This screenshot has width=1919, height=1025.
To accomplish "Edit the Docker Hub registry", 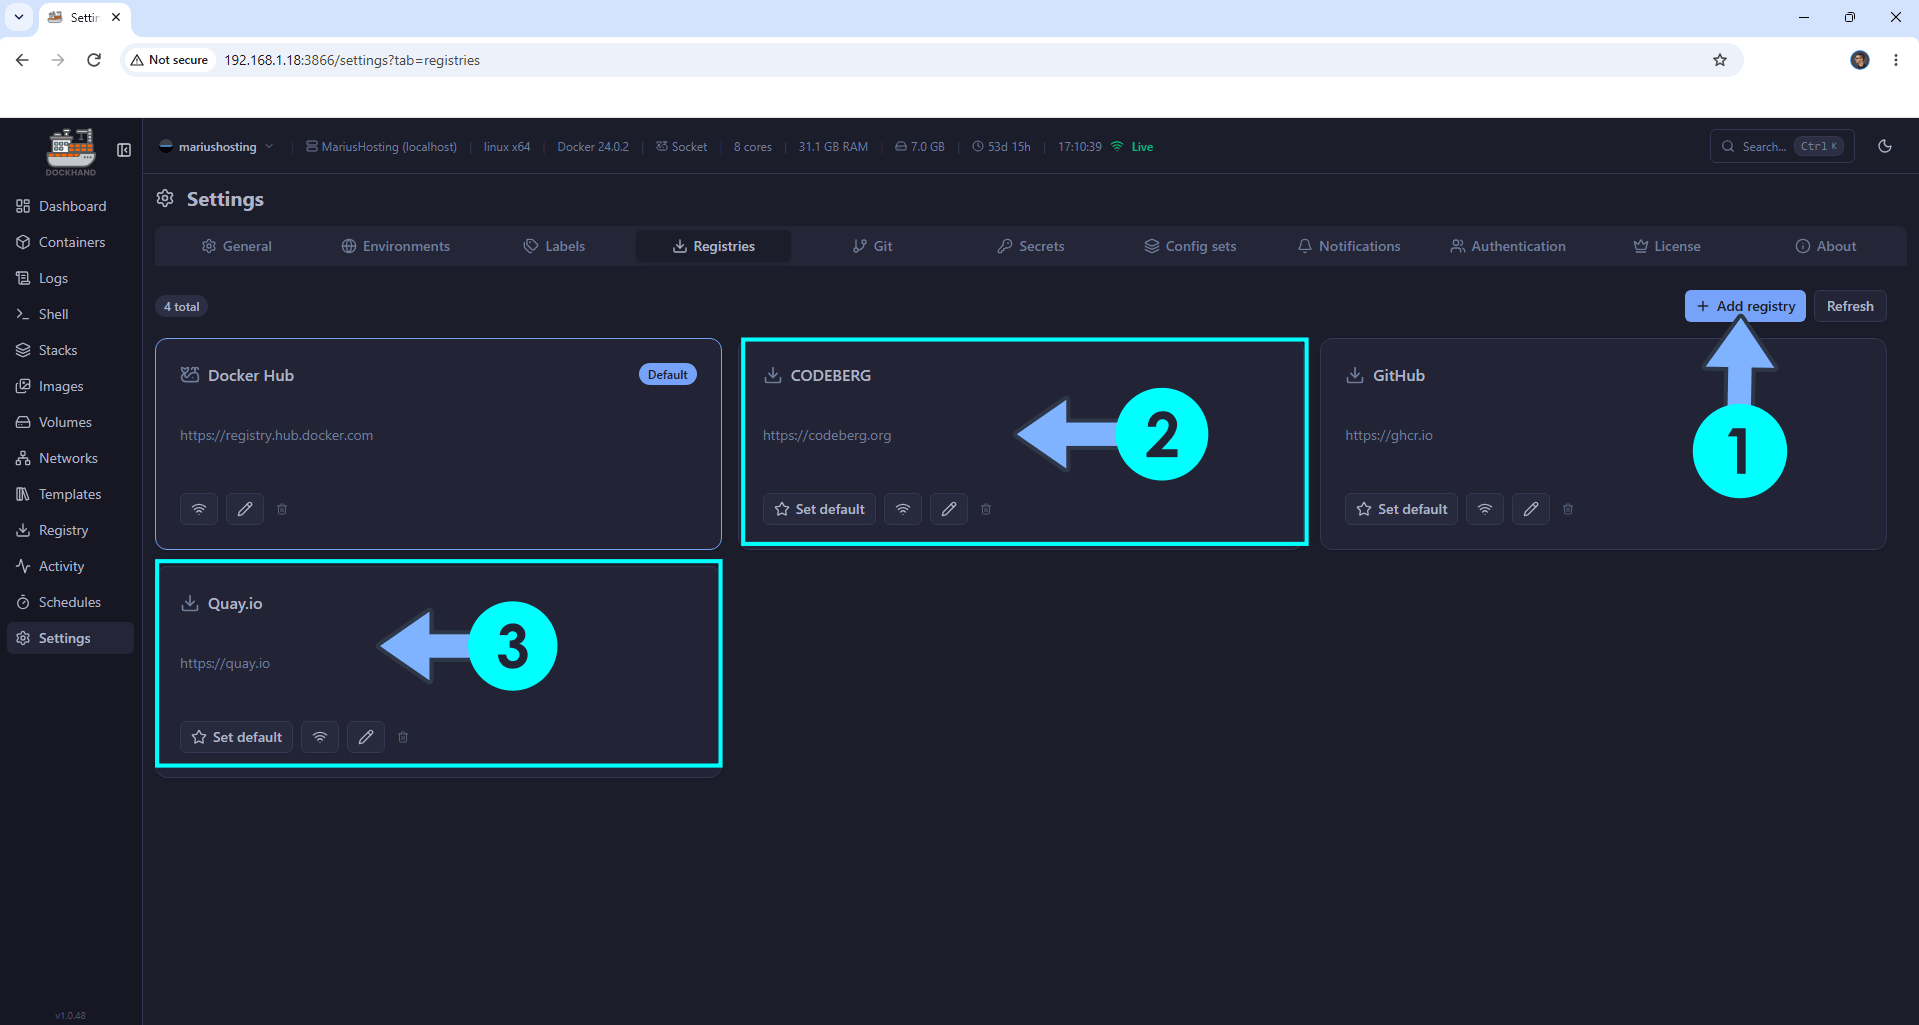I will click(245, 509).
